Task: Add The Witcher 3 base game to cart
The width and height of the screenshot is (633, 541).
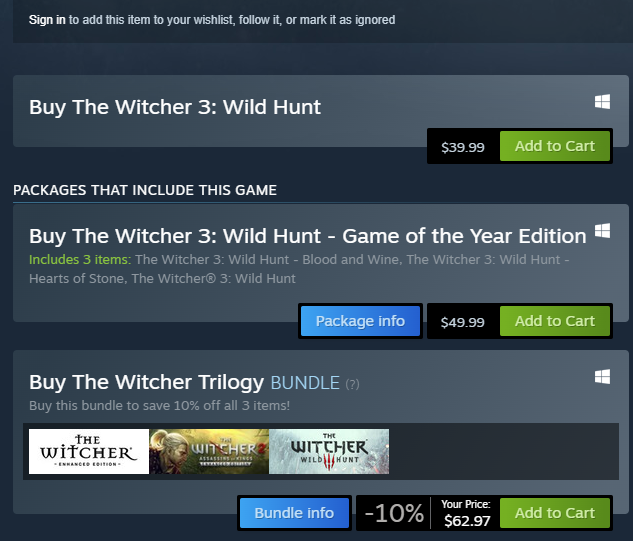Action: 555,146
